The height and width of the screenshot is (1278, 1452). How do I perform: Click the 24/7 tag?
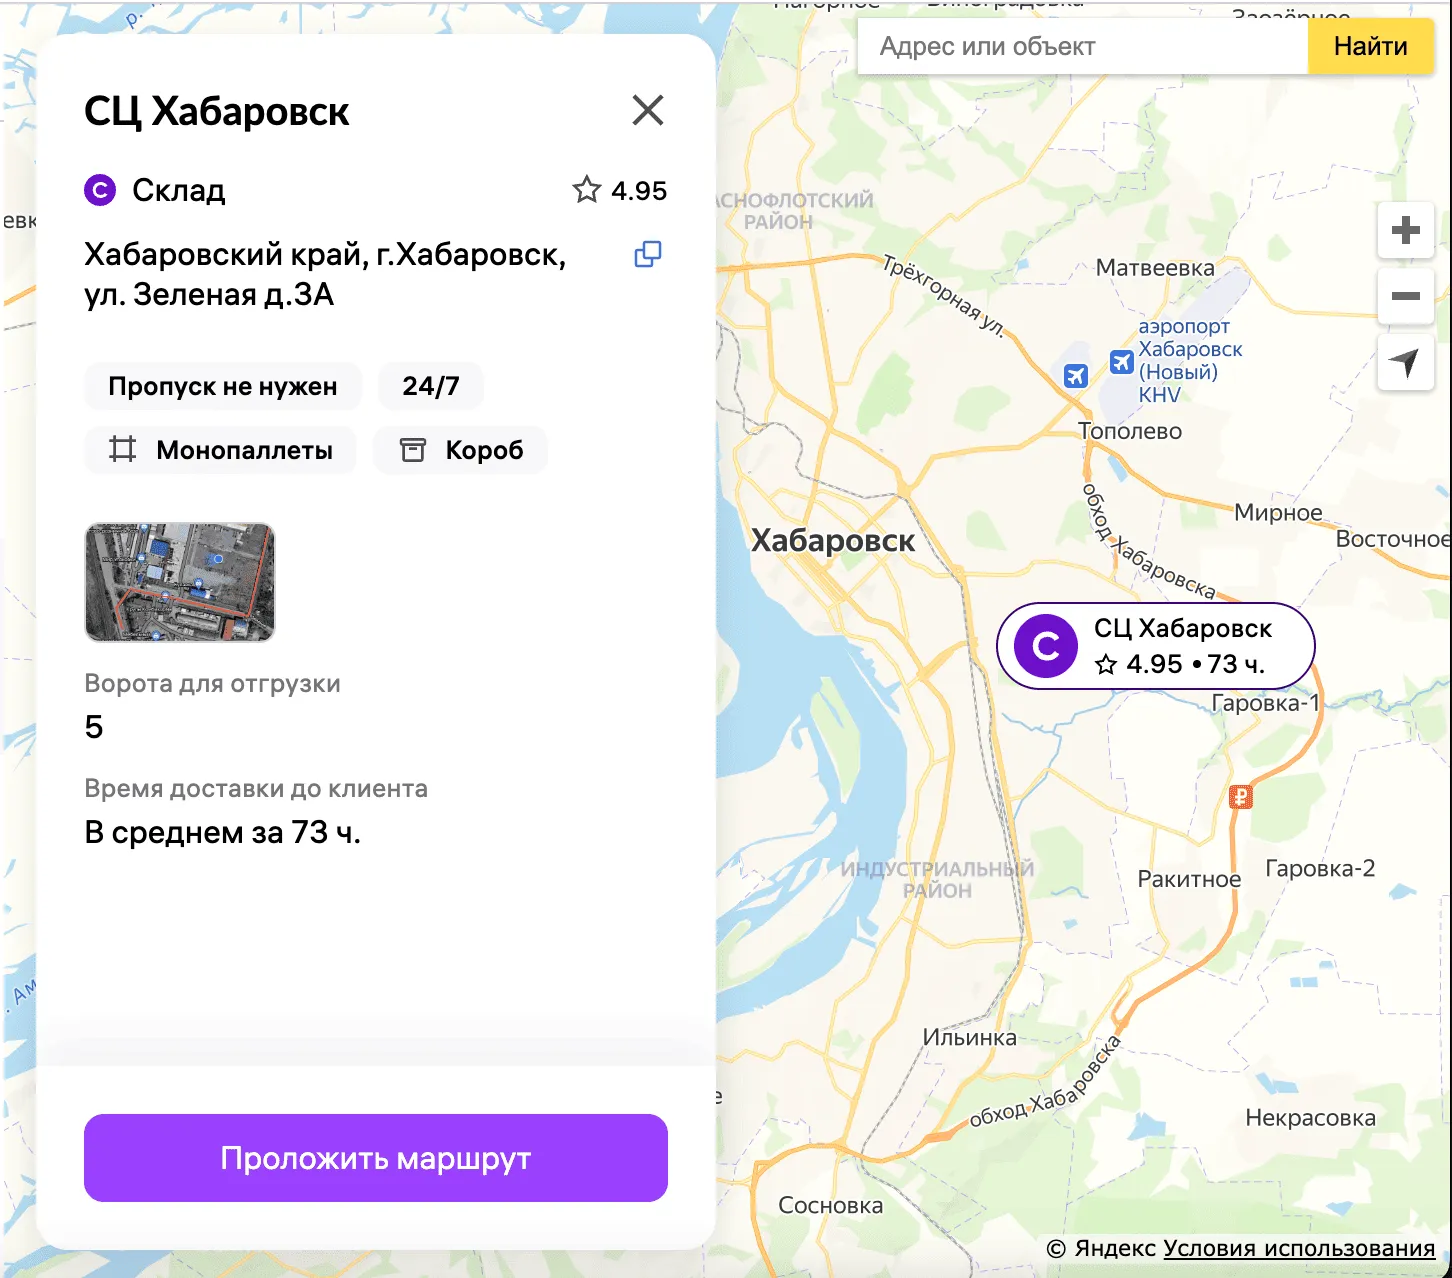(430, 386)
